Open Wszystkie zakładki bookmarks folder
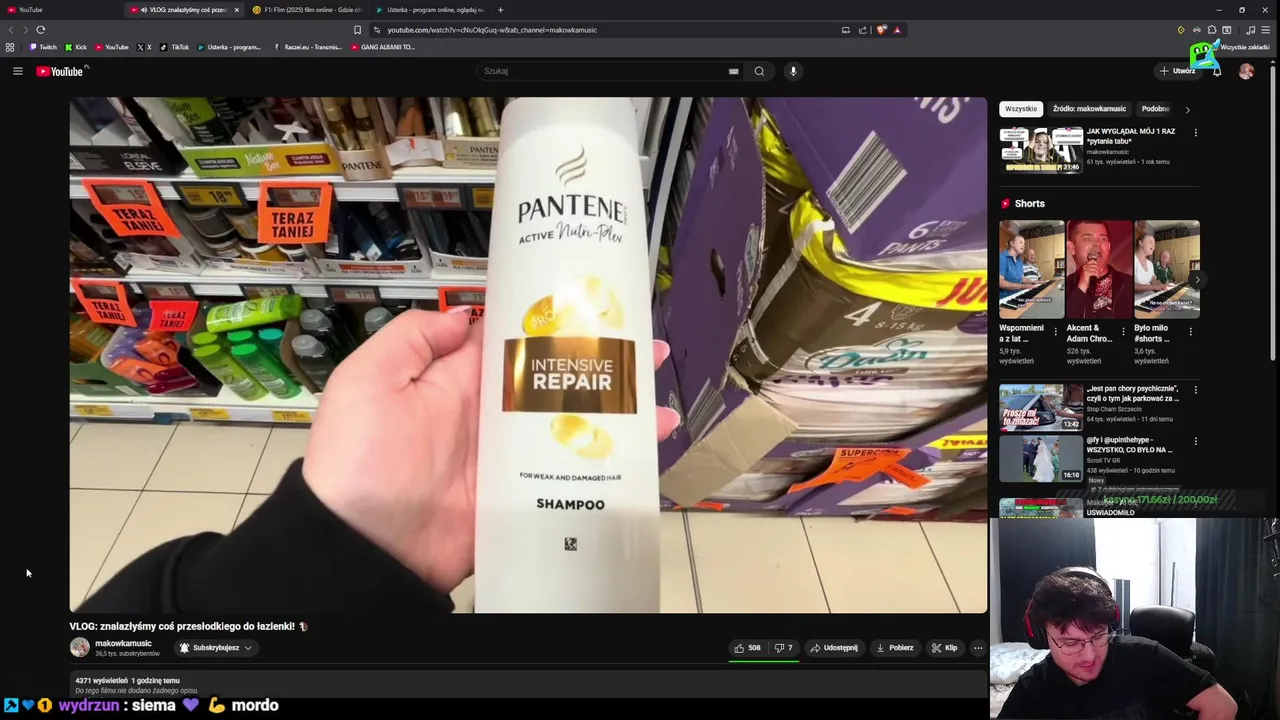This screenshot has width=1280, height=720. pos(1239,47)
